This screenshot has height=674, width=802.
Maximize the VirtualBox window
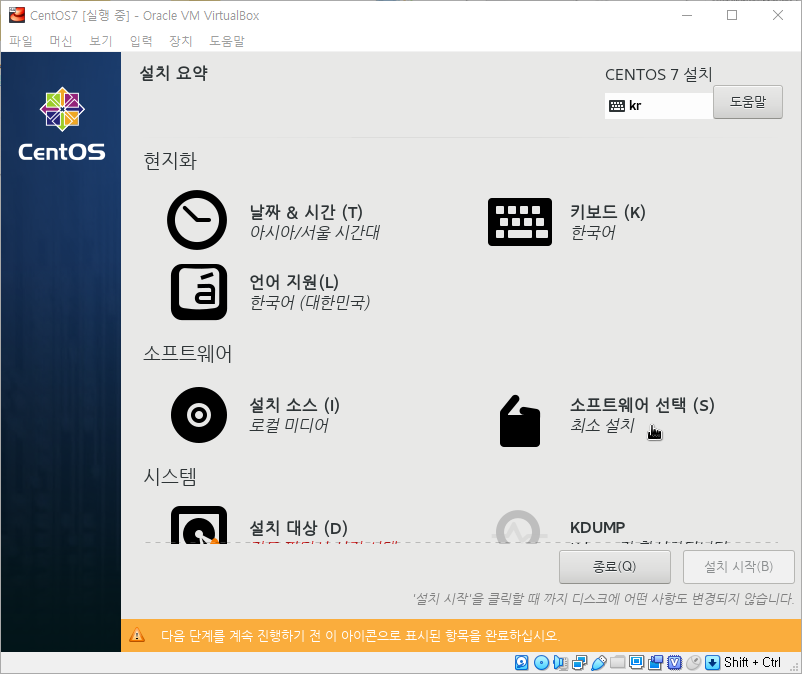click(732, 15)
